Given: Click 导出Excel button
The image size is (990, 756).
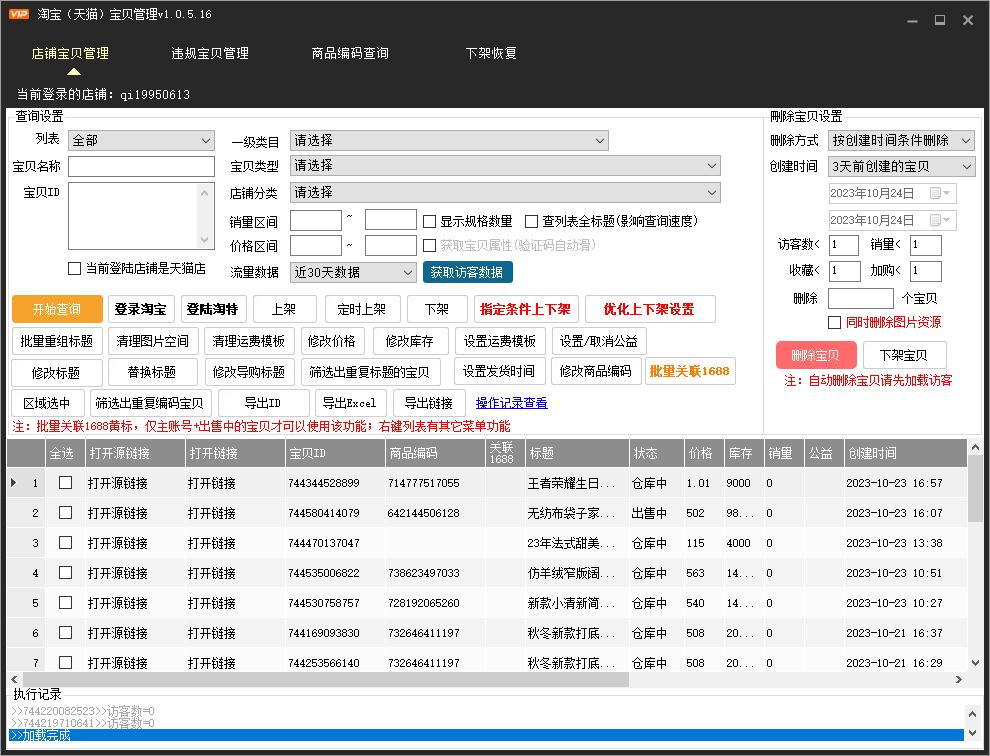Looking at the screenshot, I should click(350, 403).
